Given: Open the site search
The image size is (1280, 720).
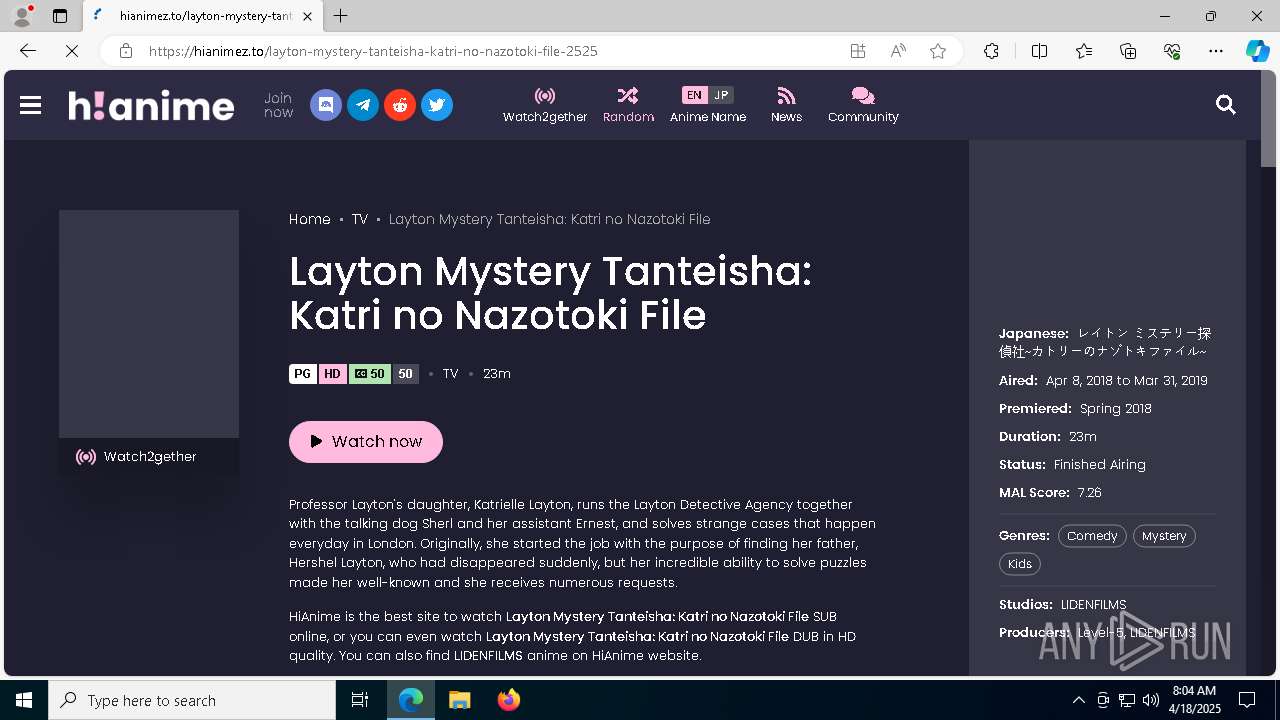Looking at the screenshot, I should [1226, 105].
